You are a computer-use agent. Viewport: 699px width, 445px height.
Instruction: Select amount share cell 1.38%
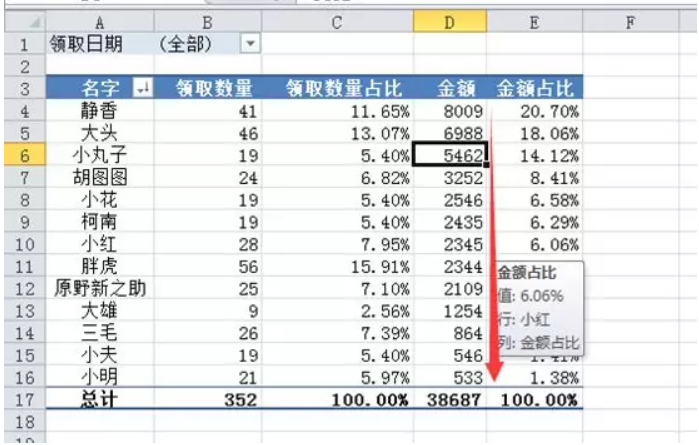pos(535,377)
